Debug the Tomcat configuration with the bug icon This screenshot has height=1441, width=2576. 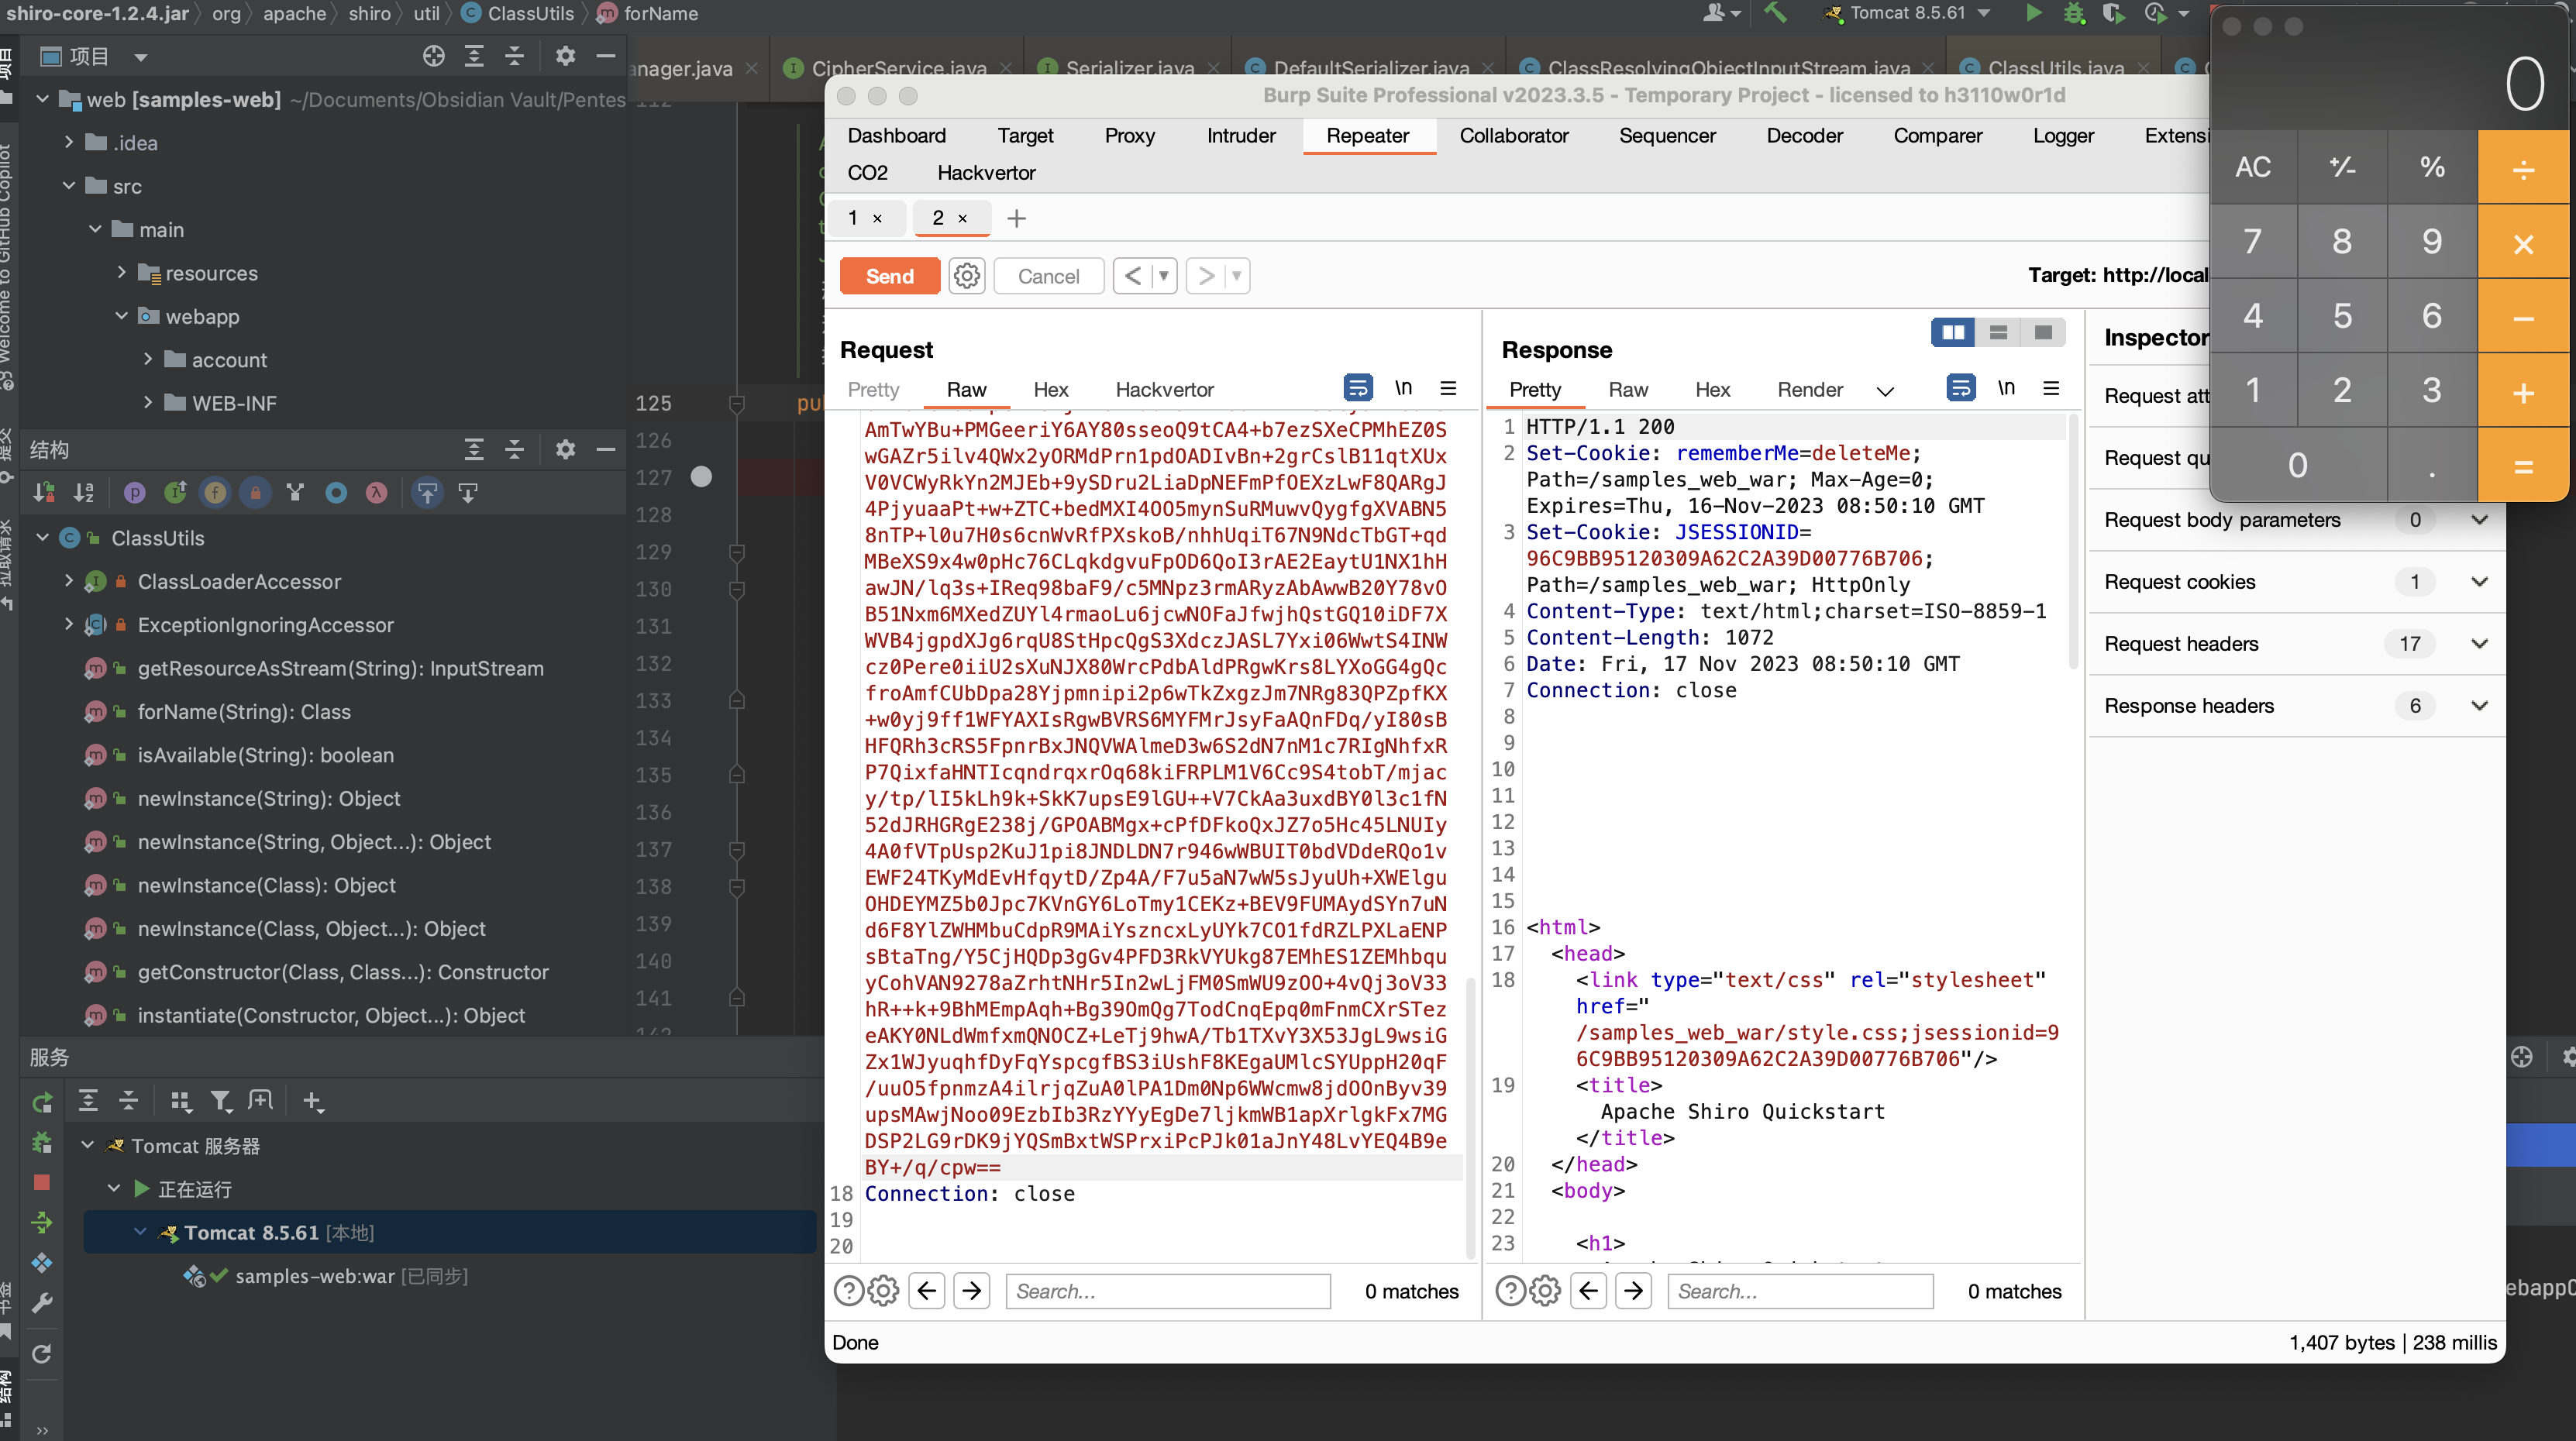tap(2074, 13)
